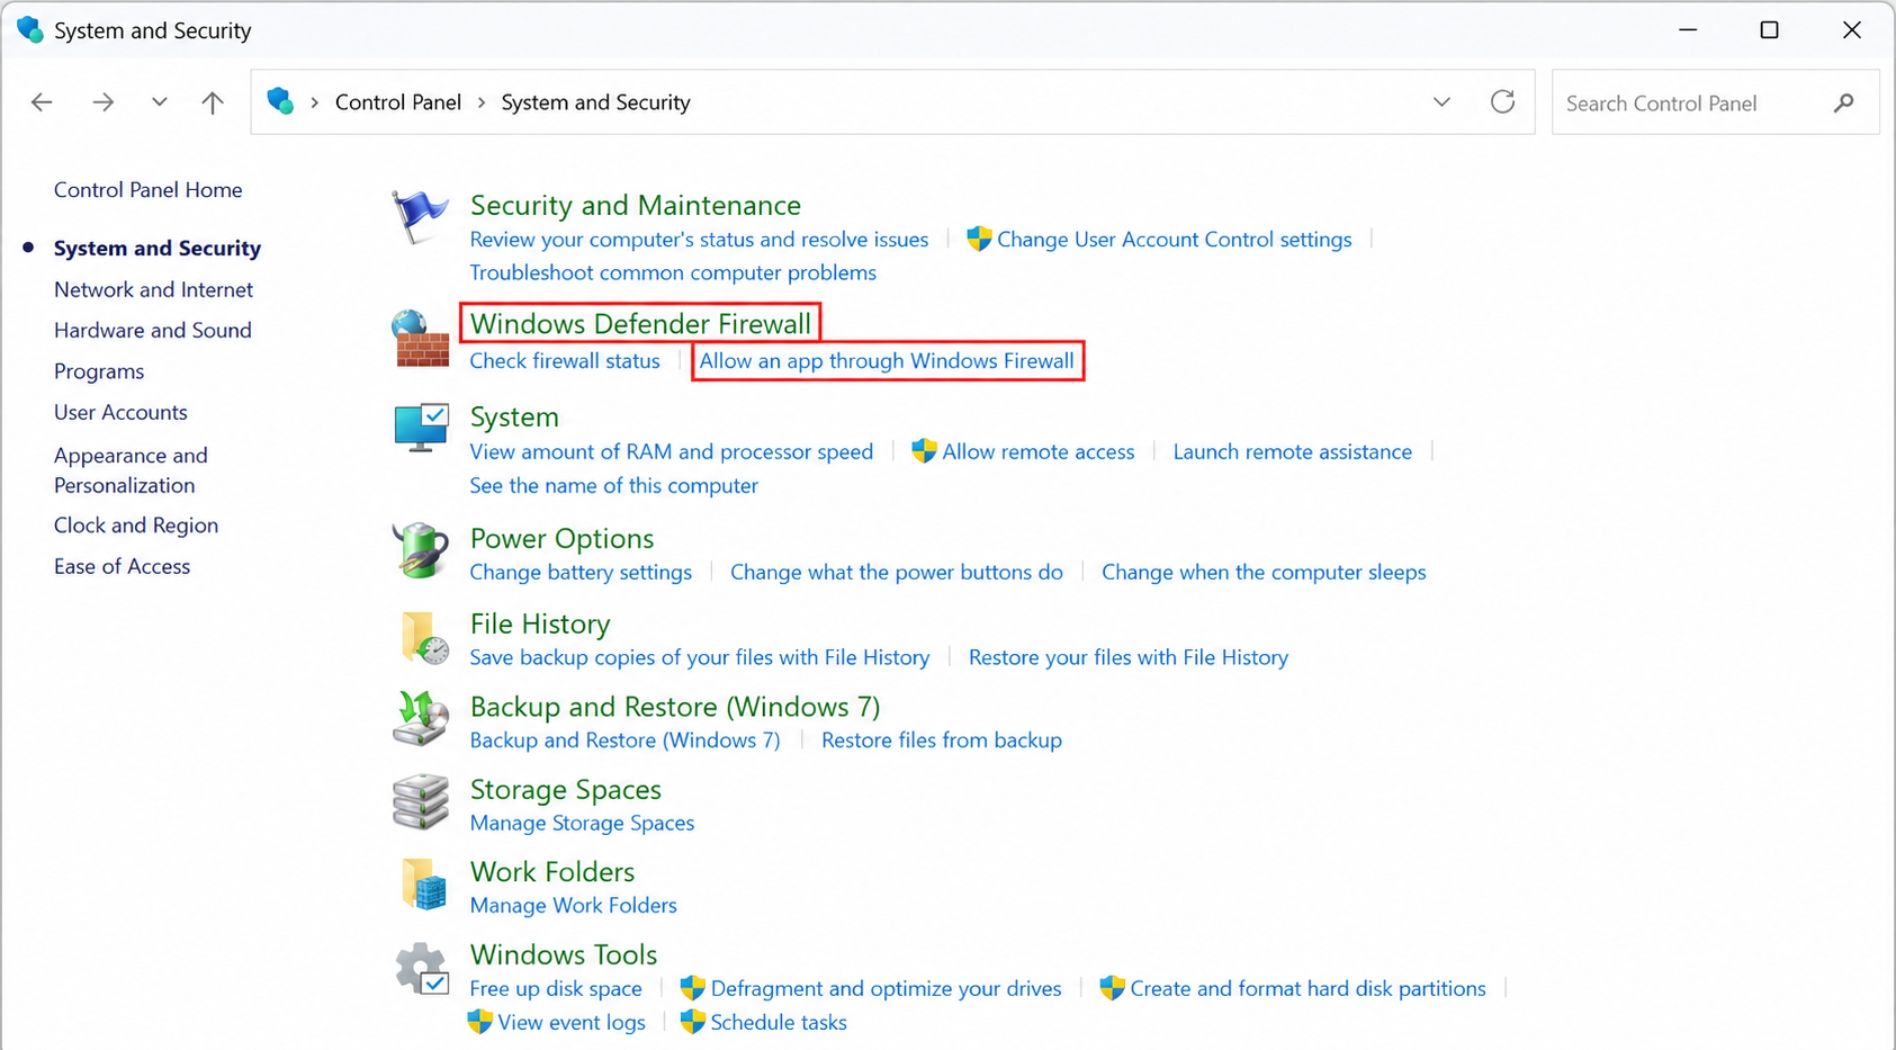The width and height of the screenshot is (1896, 1050).
Task: Open Ease of Access category
Action: pyautogui.click(x=122, y=566)
